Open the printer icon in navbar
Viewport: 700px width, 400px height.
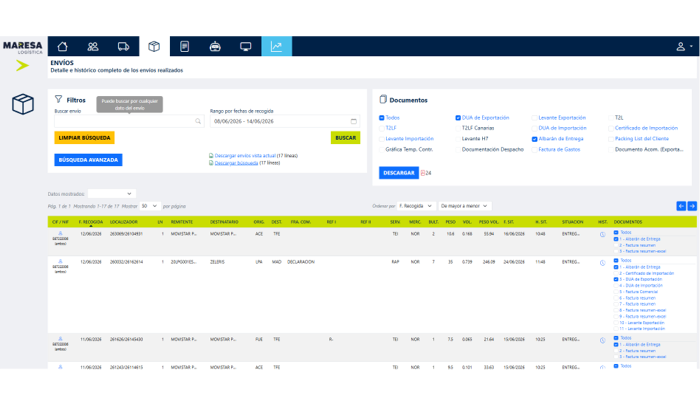215,46
